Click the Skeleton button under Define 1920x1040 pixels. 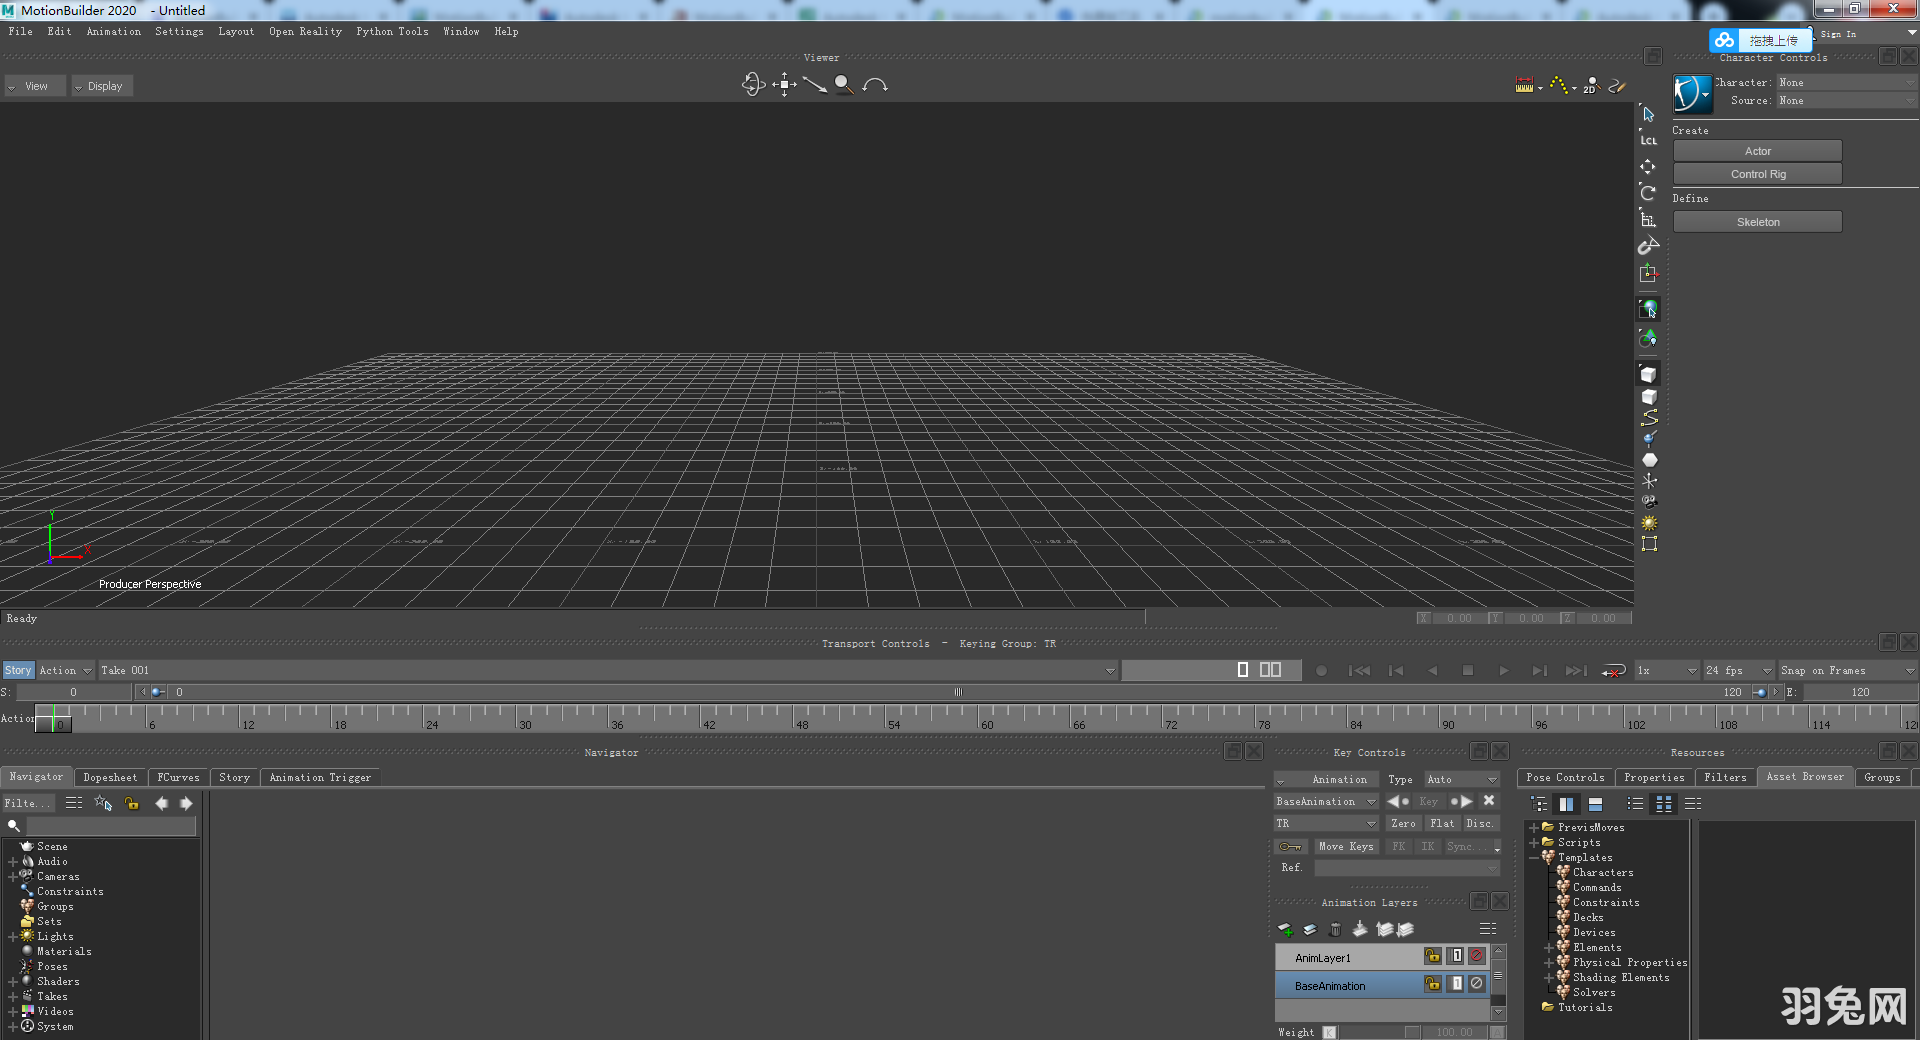point(1757,221)
